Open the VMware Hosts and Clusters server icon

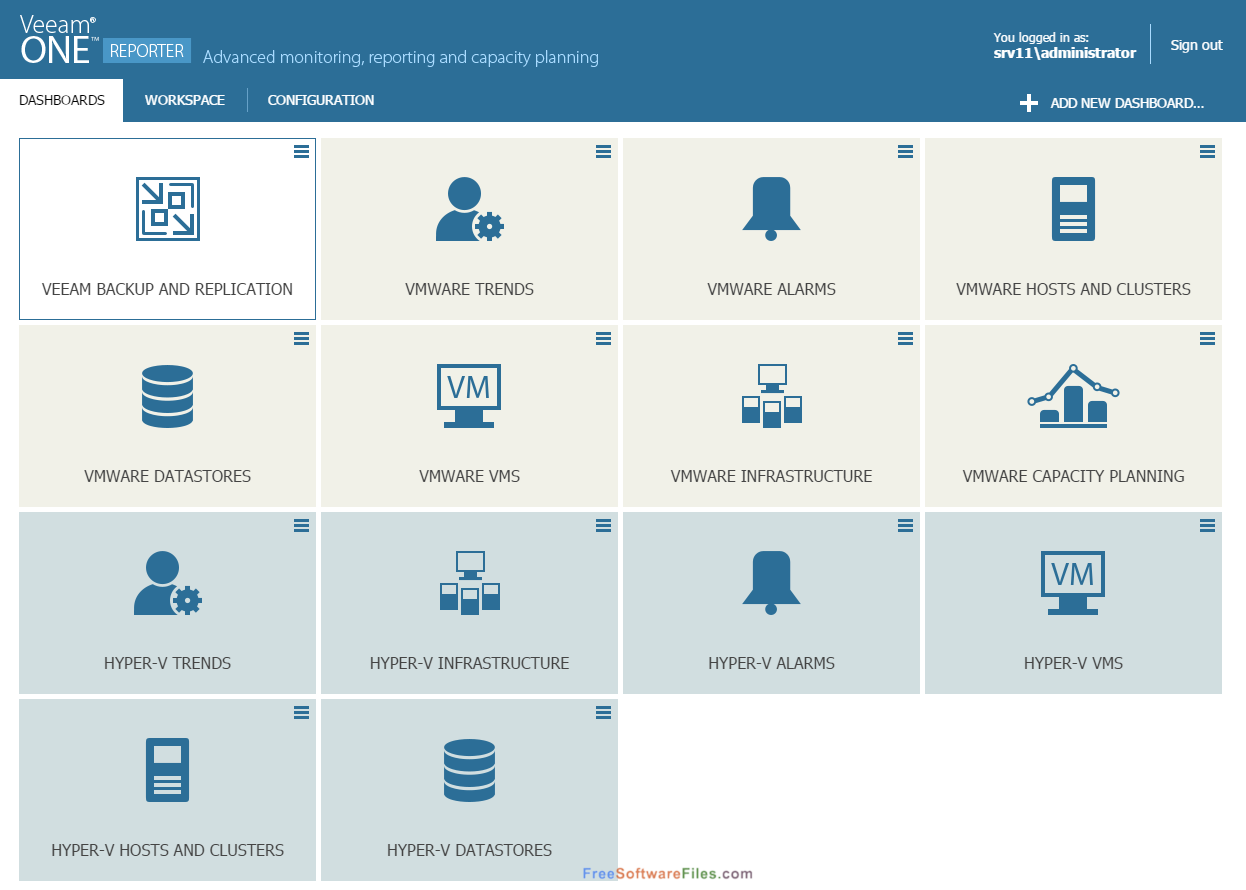1073,209
